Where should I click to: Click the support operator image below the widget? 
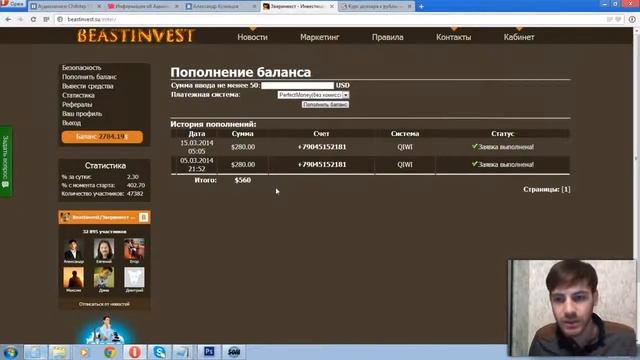coord(105,331)
